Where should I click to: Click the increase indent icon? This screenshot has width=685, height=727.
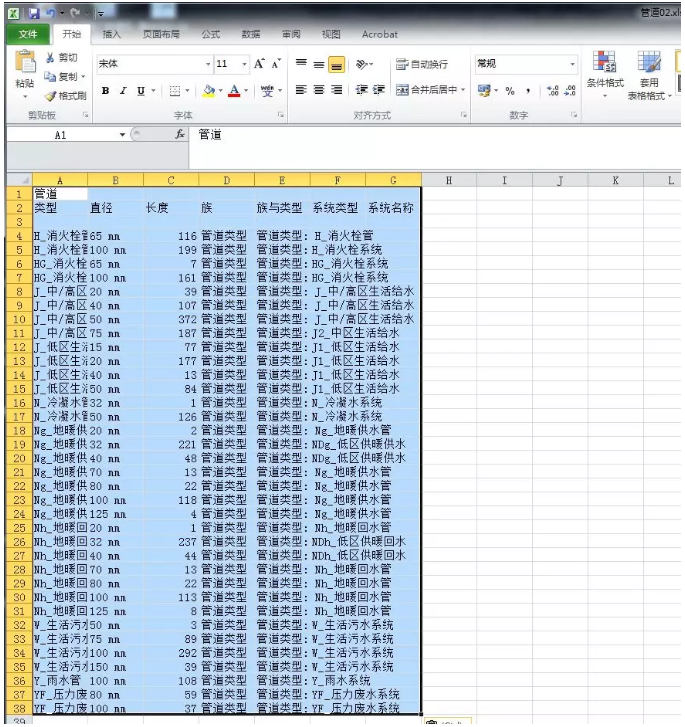click(379, 90)
